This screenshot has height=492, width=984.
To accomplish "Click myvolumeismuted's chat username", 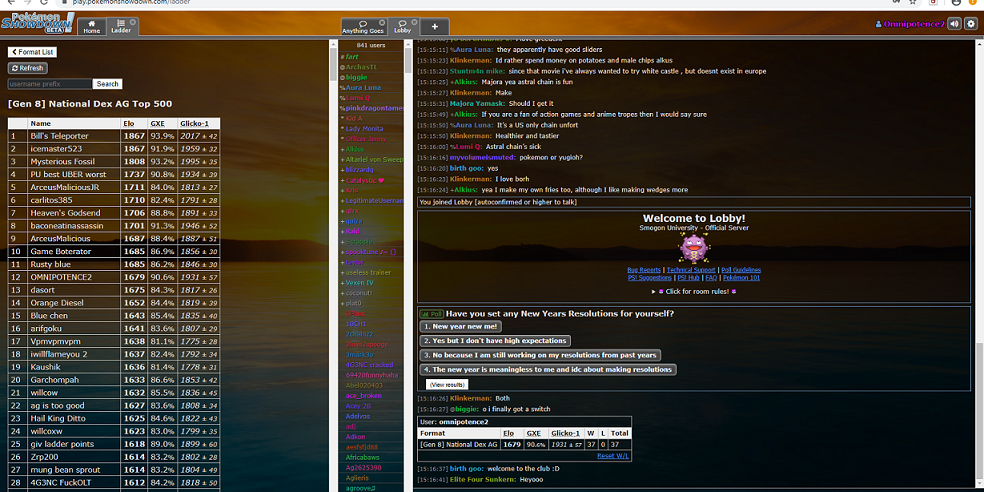I will pos(483,157).
